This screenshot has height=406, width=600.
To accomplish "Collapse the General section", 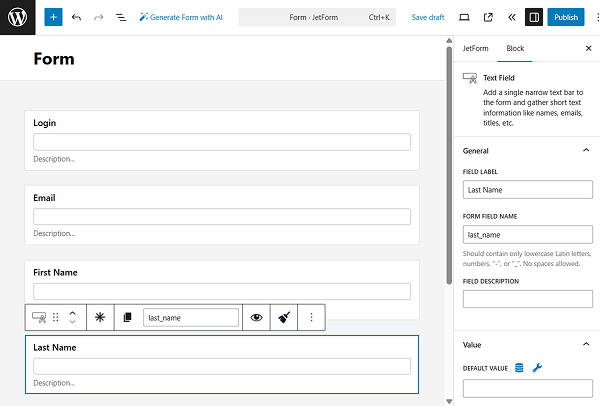I will (585, 150).
